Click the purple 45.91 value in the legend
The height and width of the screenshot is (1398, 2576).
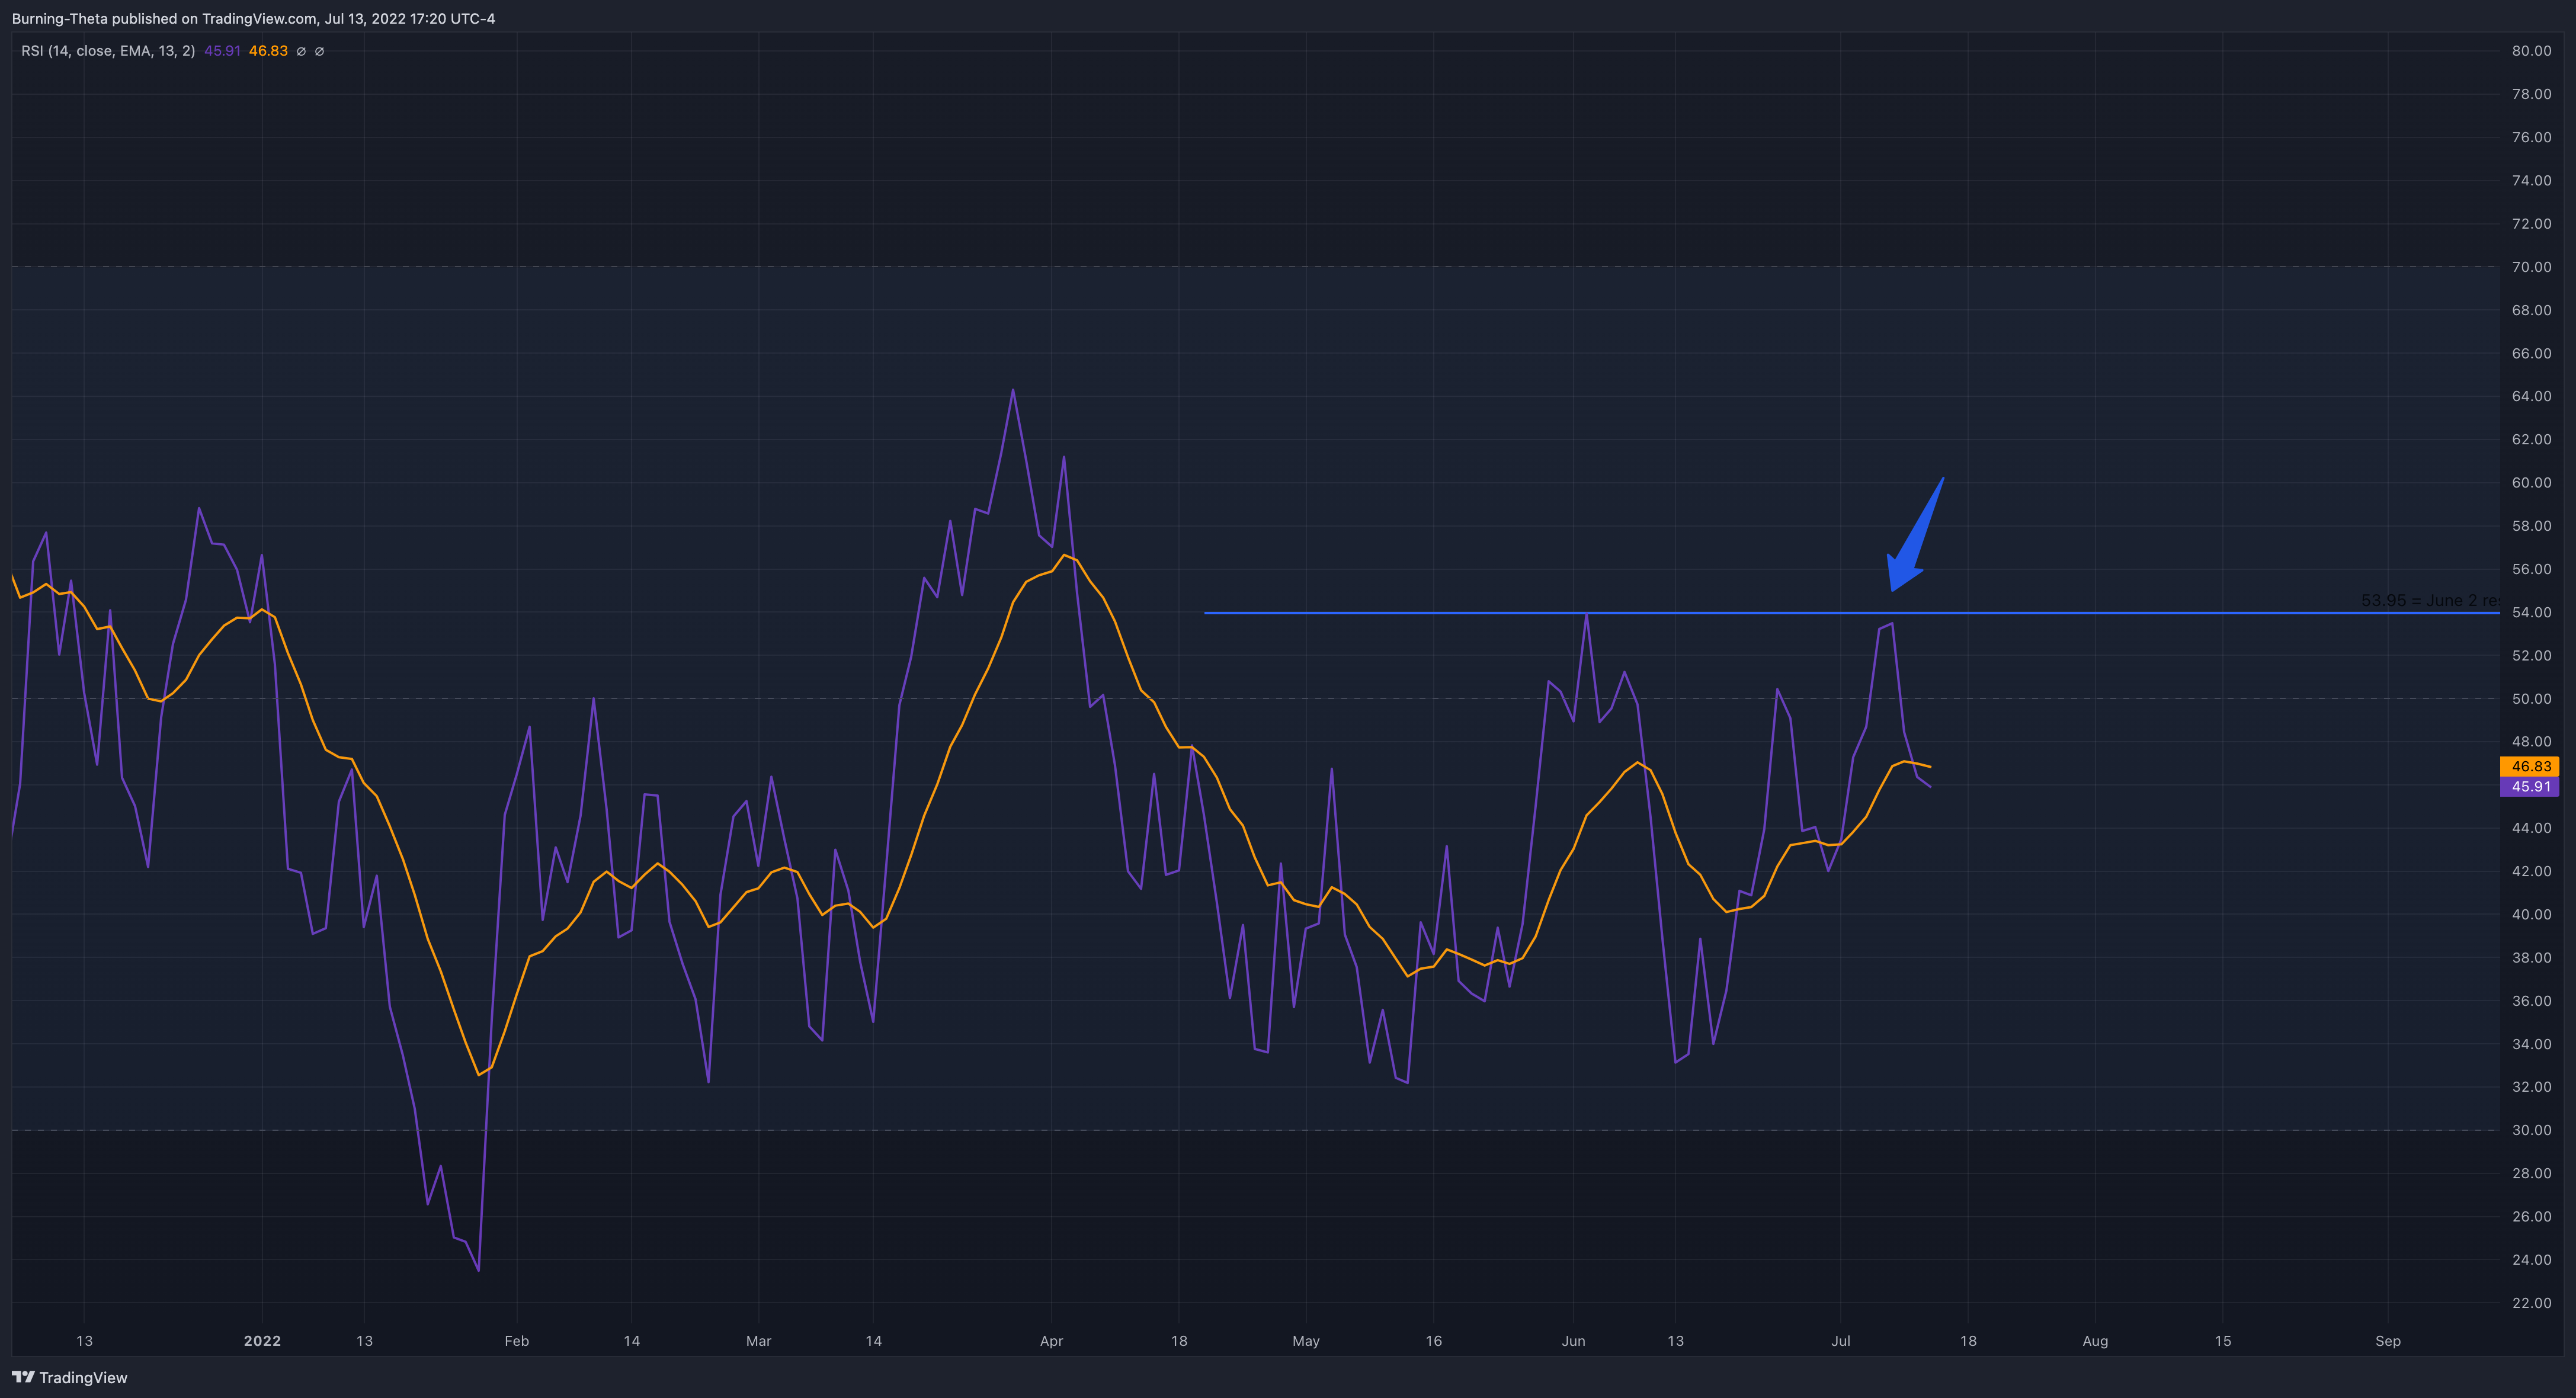[222, 51]
